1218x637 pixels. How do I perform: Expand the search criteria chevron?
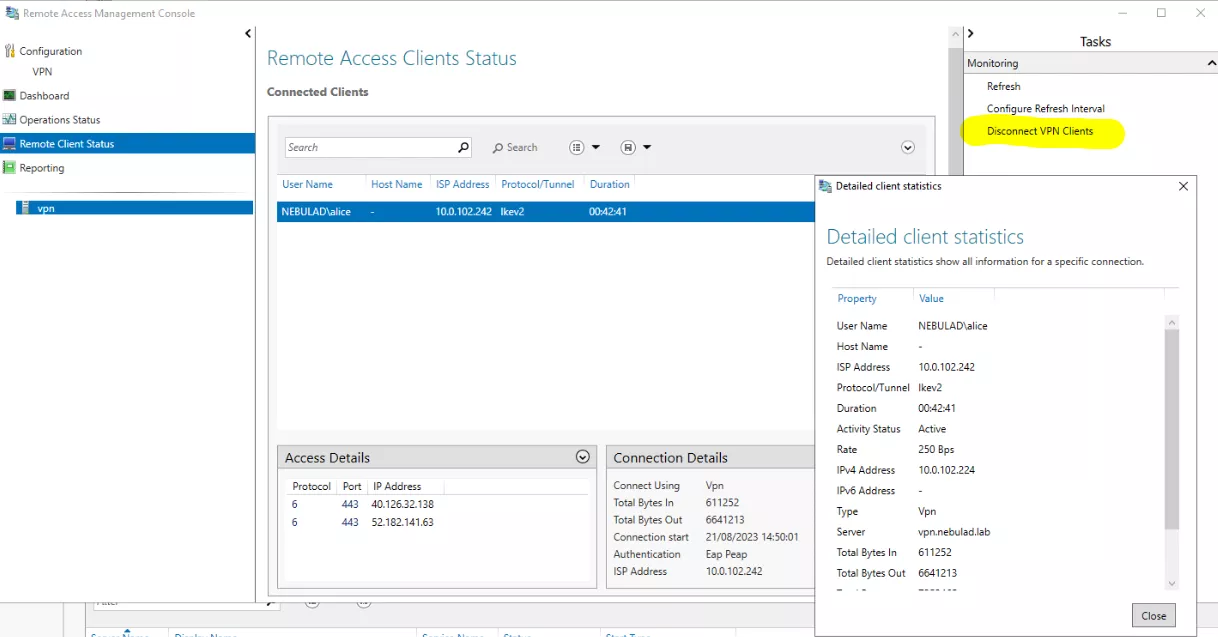coord(908,147)
